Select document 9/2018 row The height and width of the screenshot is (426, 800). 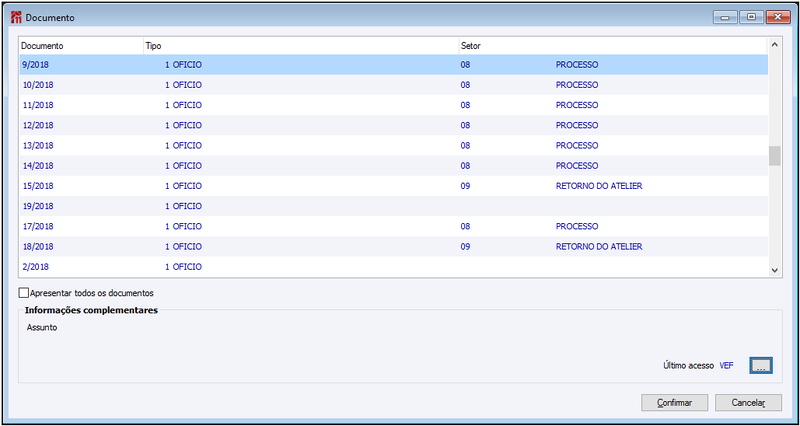393,65
